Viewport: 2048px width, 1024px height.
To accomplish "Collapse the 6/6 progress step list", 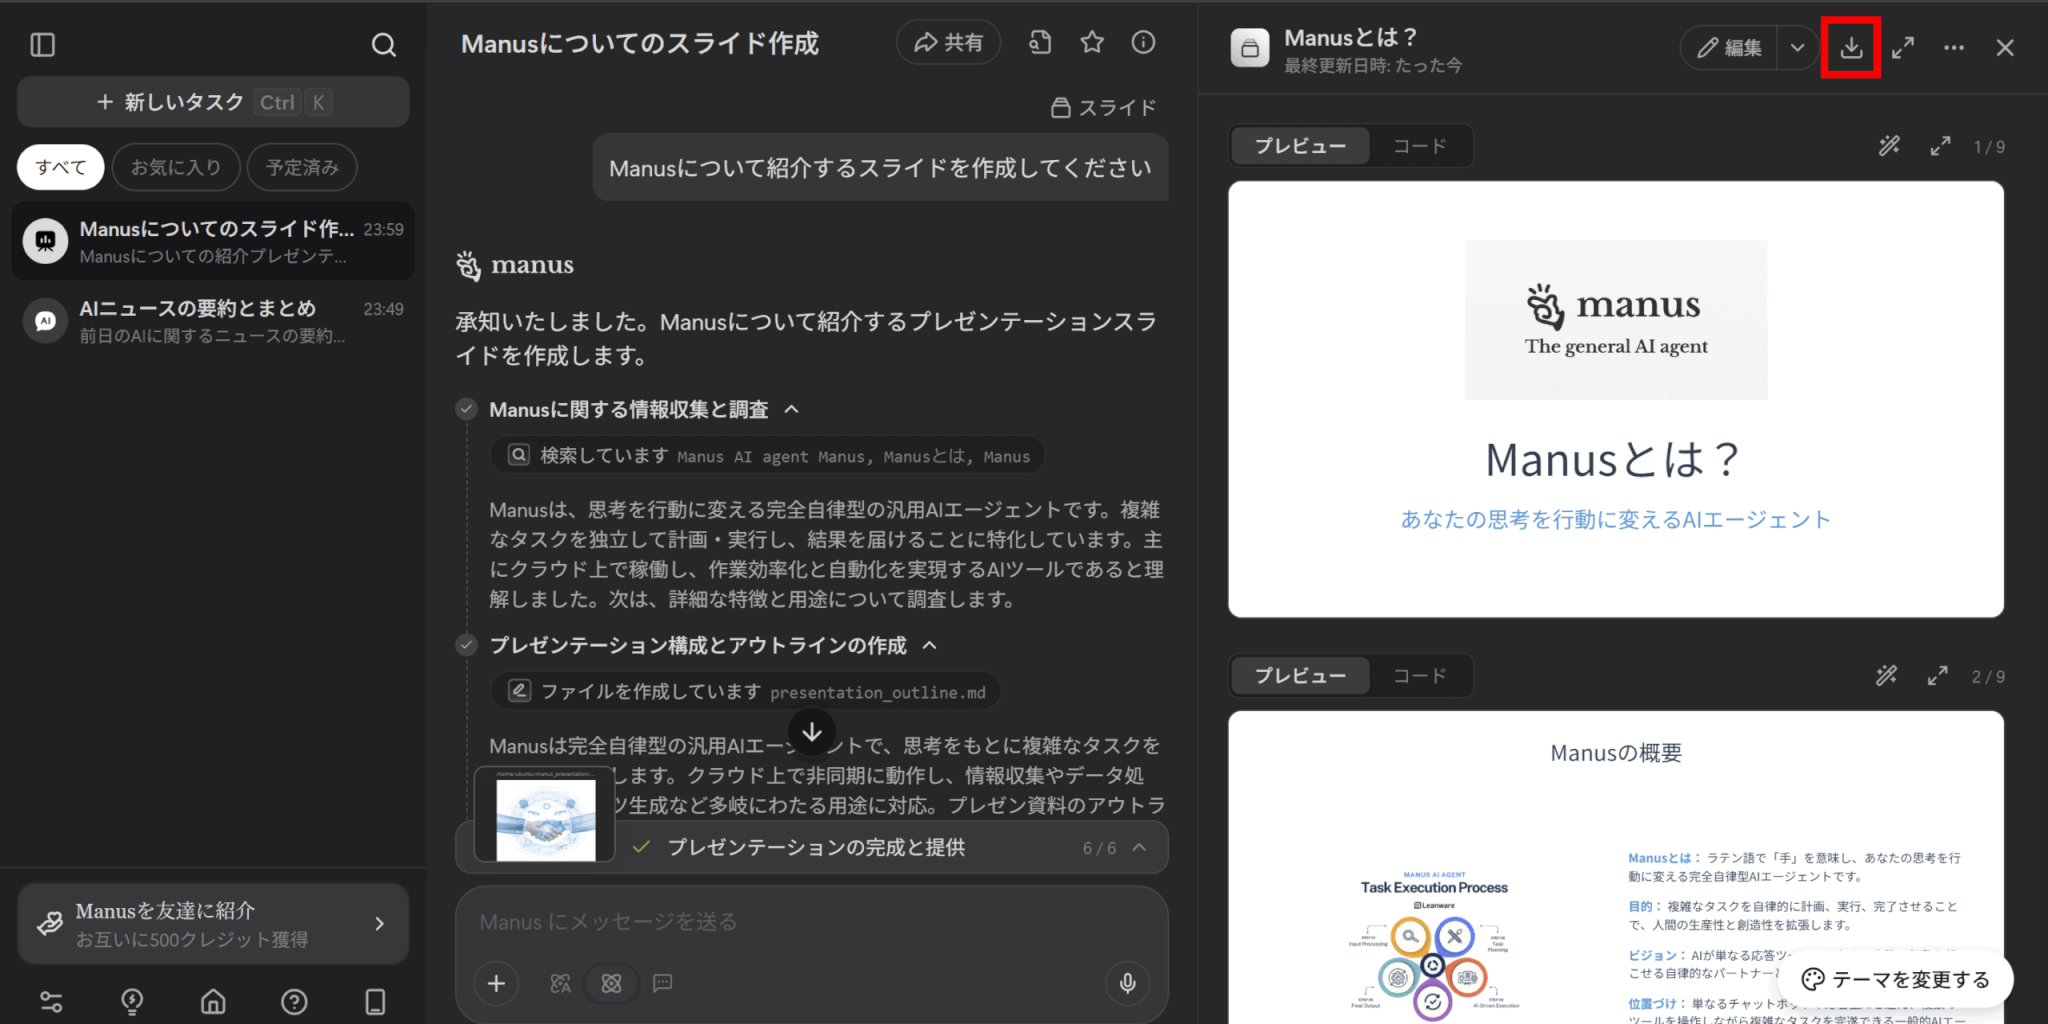I will coord(1139,847).
